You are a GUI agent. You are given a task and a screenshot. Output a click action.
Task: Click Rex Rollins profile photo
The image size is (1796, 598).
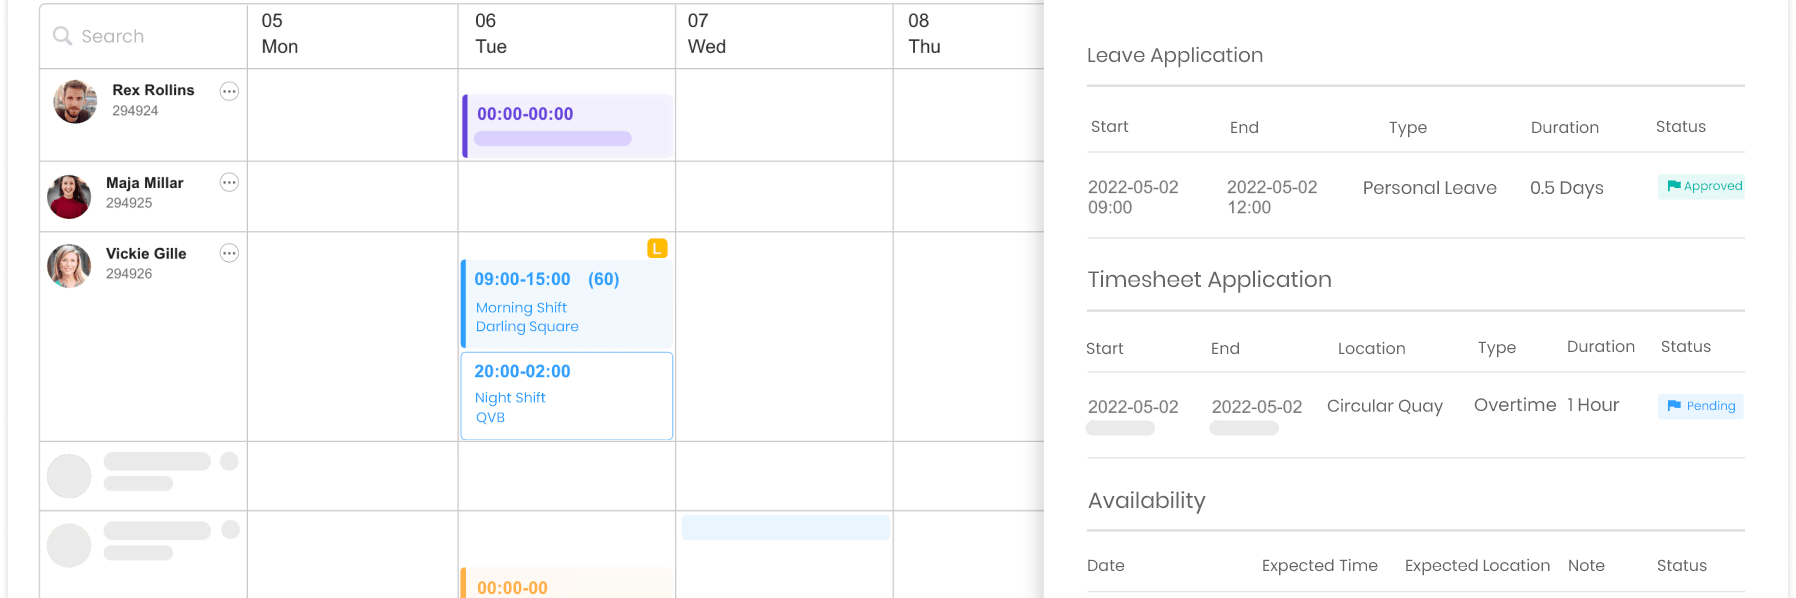(75, 102)
